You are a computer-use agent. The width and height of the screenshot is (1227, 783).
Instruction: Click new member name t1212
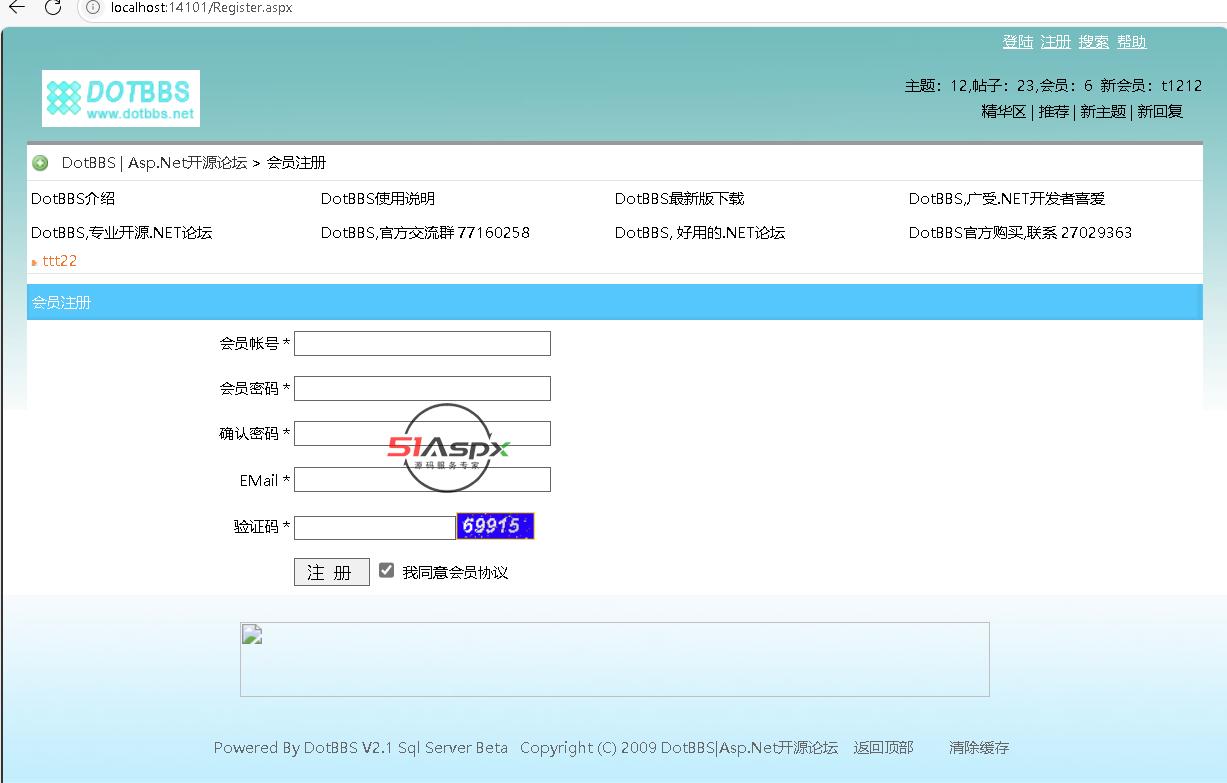tap(1182, 86)
